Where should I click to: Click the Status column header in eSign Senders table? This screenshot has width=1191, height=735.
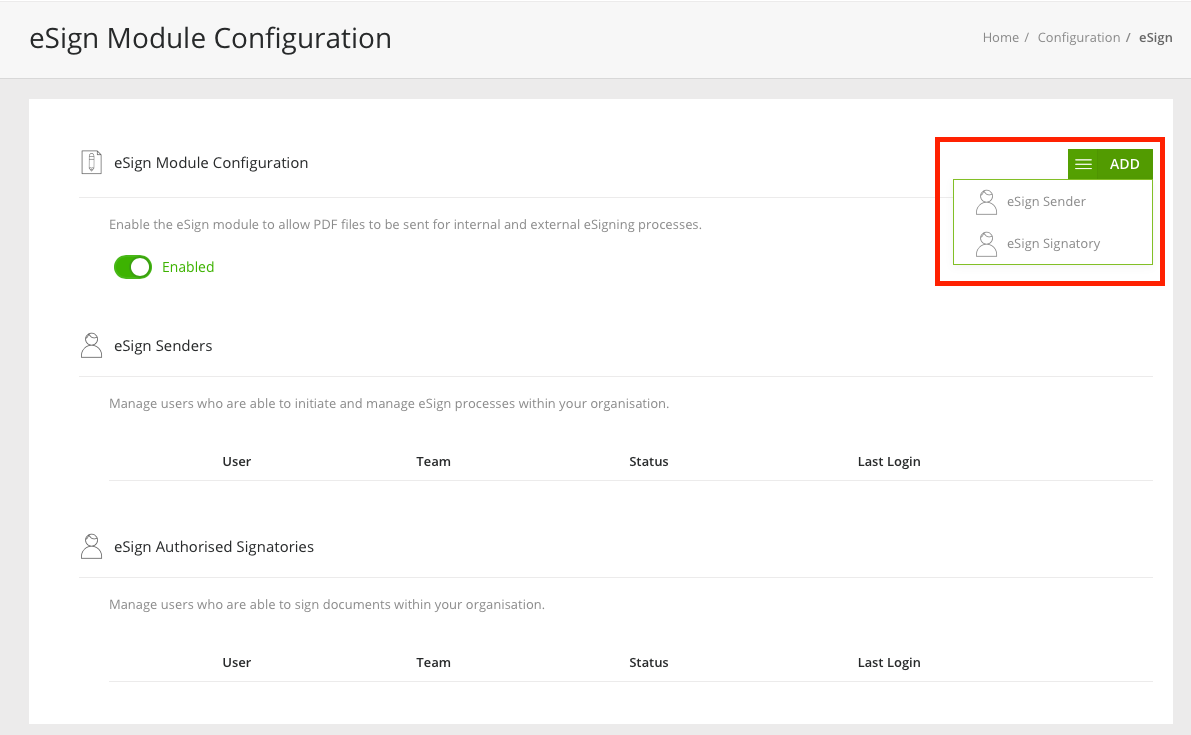(649, 462)
